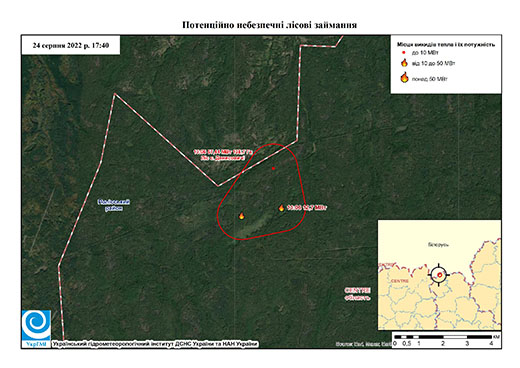The image size is (520, 368).
Task: Click the legend heading Місця виходів тепла
Action: tap(446, 44)
